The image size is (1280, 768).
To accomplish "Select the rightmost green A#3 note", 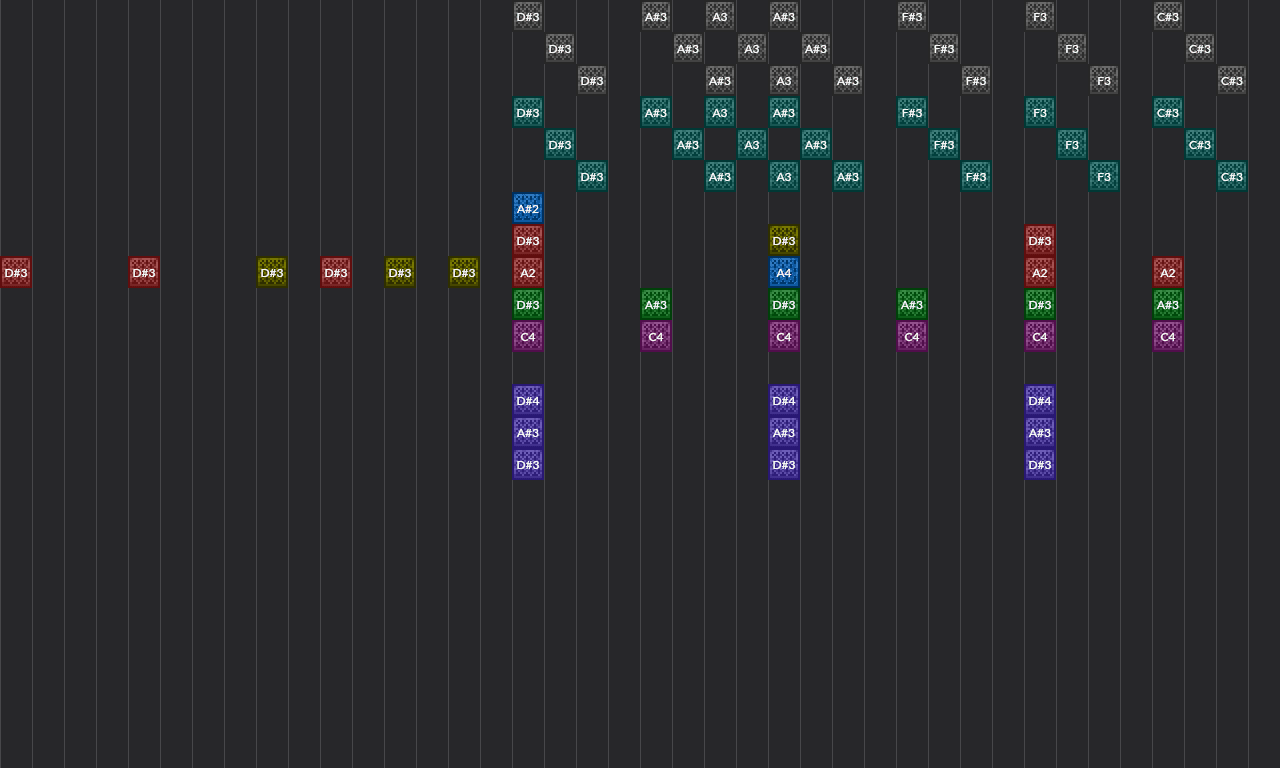I will [1168, 304].
